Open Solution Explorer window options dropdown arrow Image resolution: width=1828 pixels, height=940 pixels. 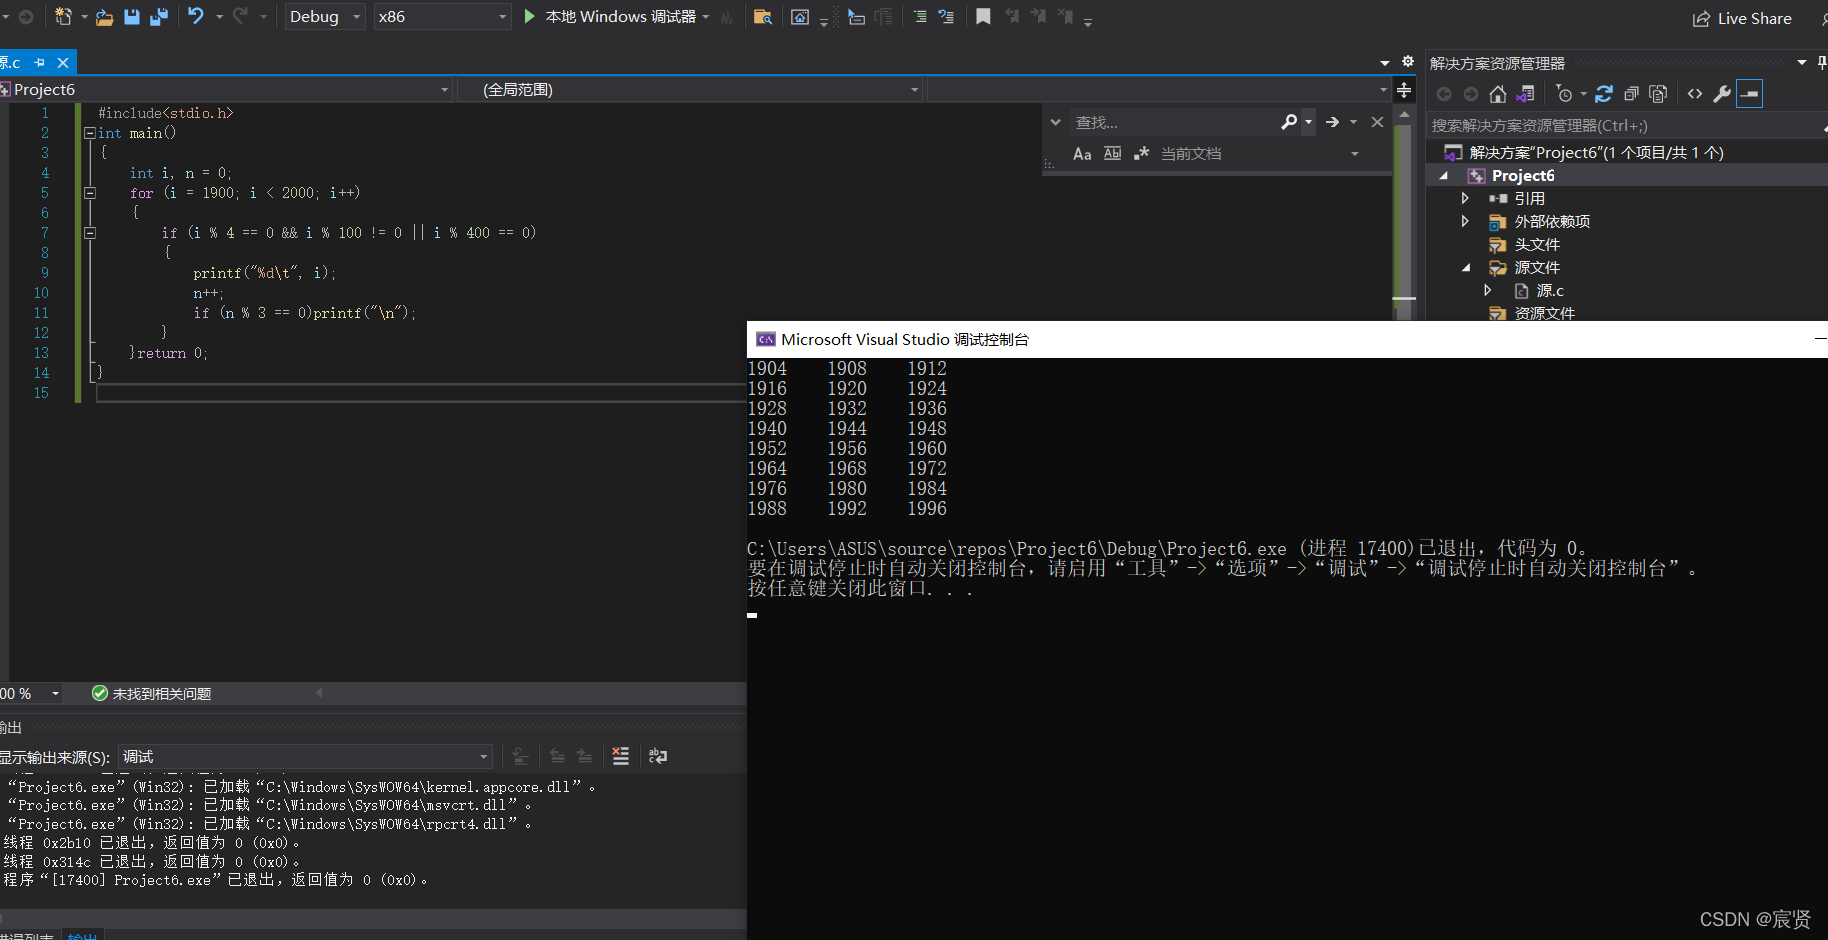(x=1802, y=63)
